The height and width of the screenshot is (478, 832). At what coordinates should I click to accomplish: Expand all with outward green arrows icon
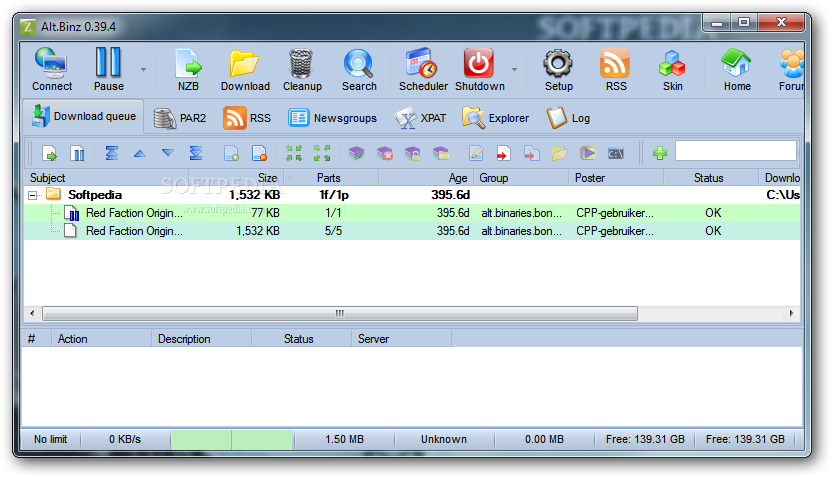(322, 153)
